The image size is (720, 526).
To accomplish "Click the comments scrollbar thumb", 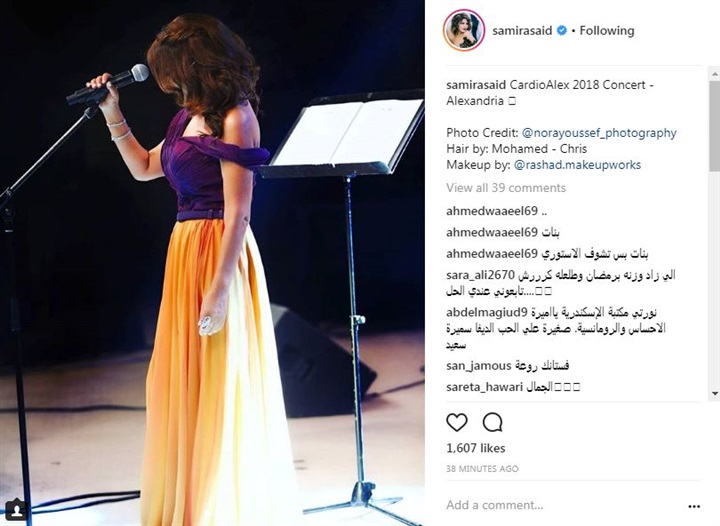I will (714, 126).
